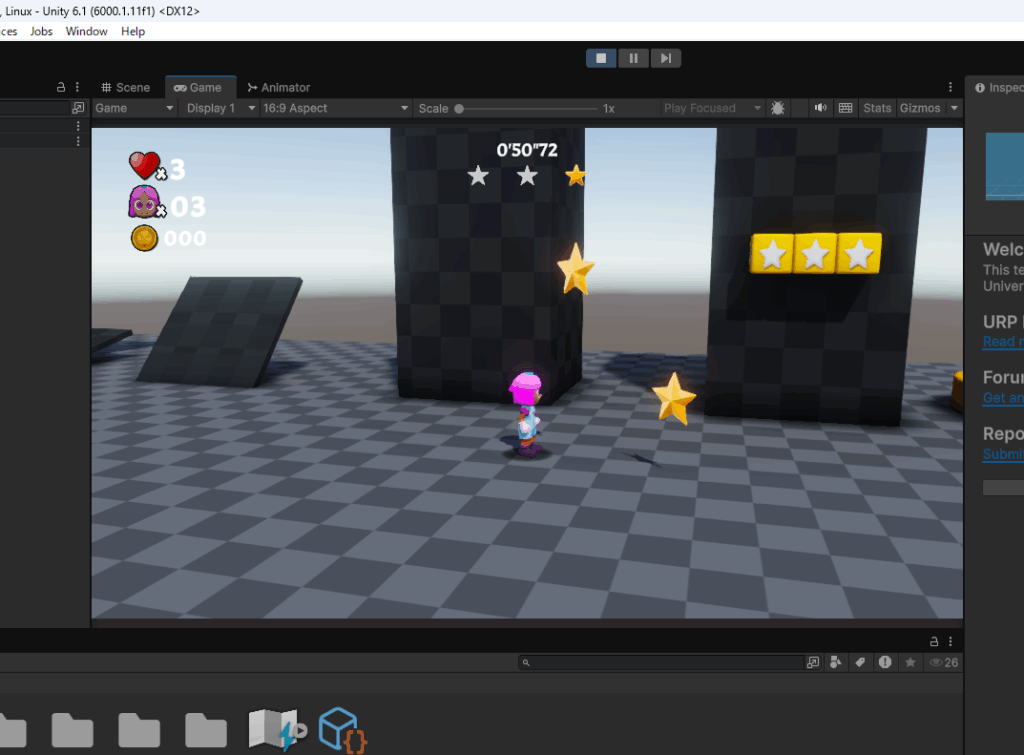Click the left panel lock icon
This screenshot has width=1024, height=755.
[61, 87]
